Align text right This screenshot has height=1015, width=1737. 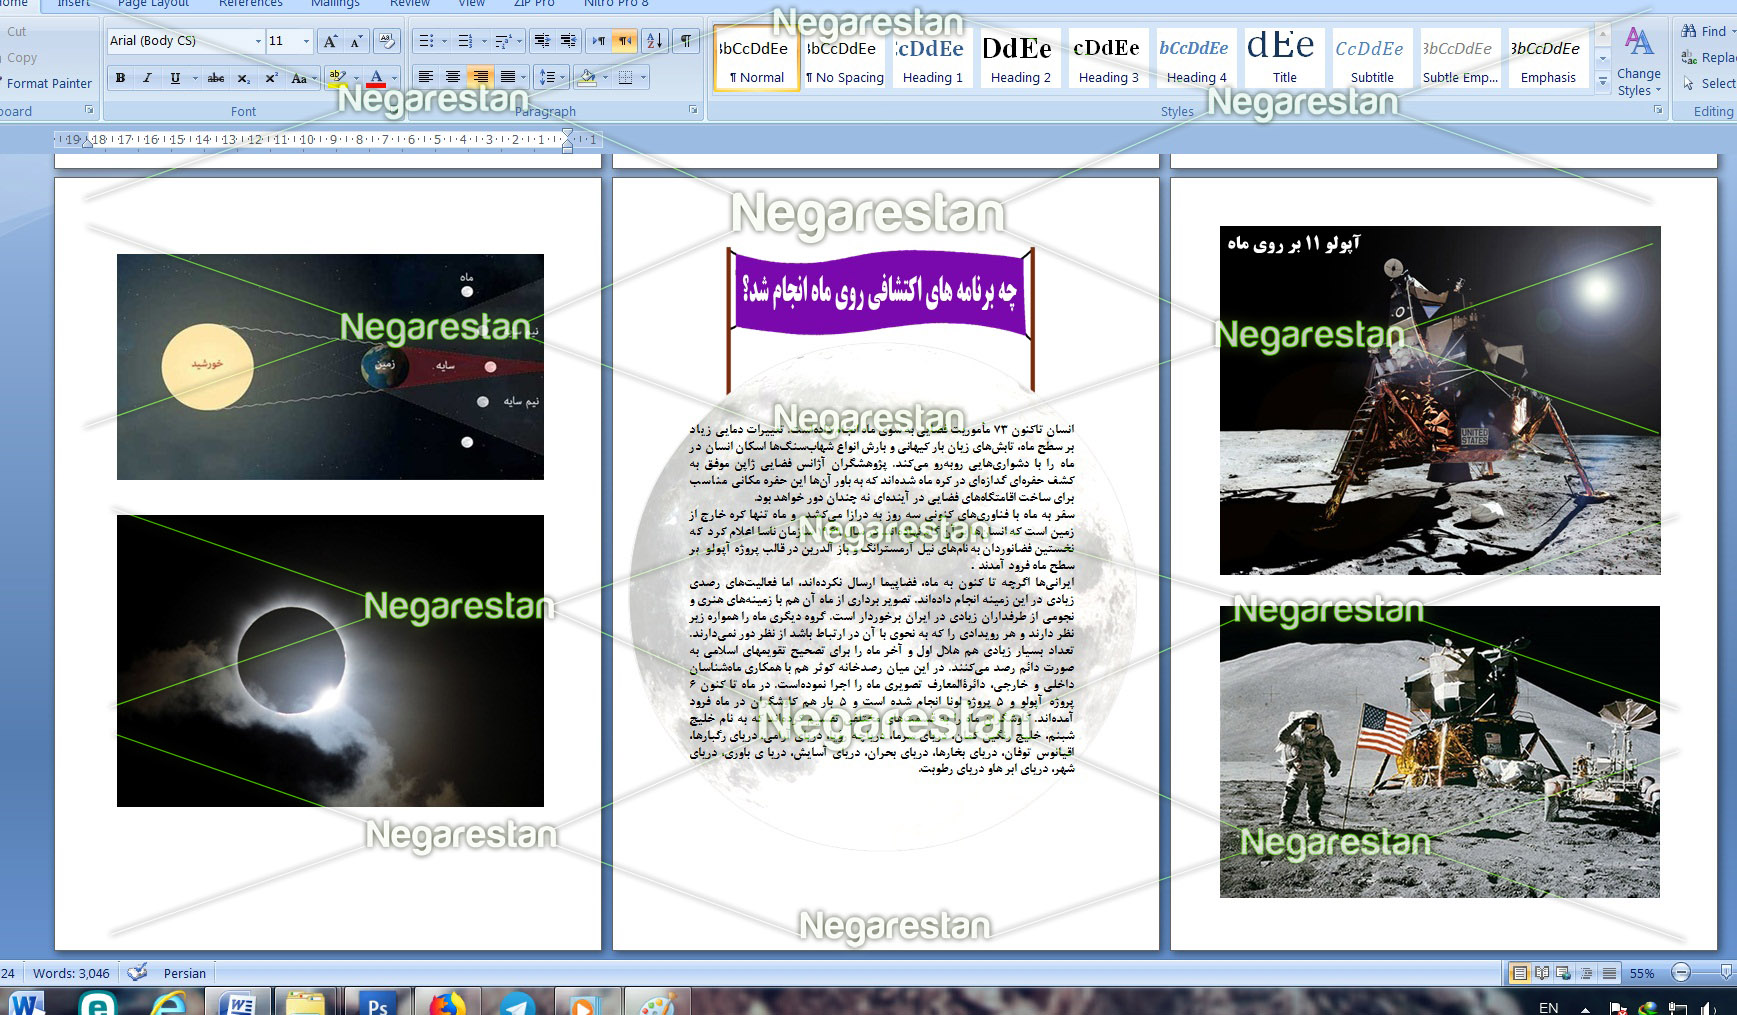point(481,77)
